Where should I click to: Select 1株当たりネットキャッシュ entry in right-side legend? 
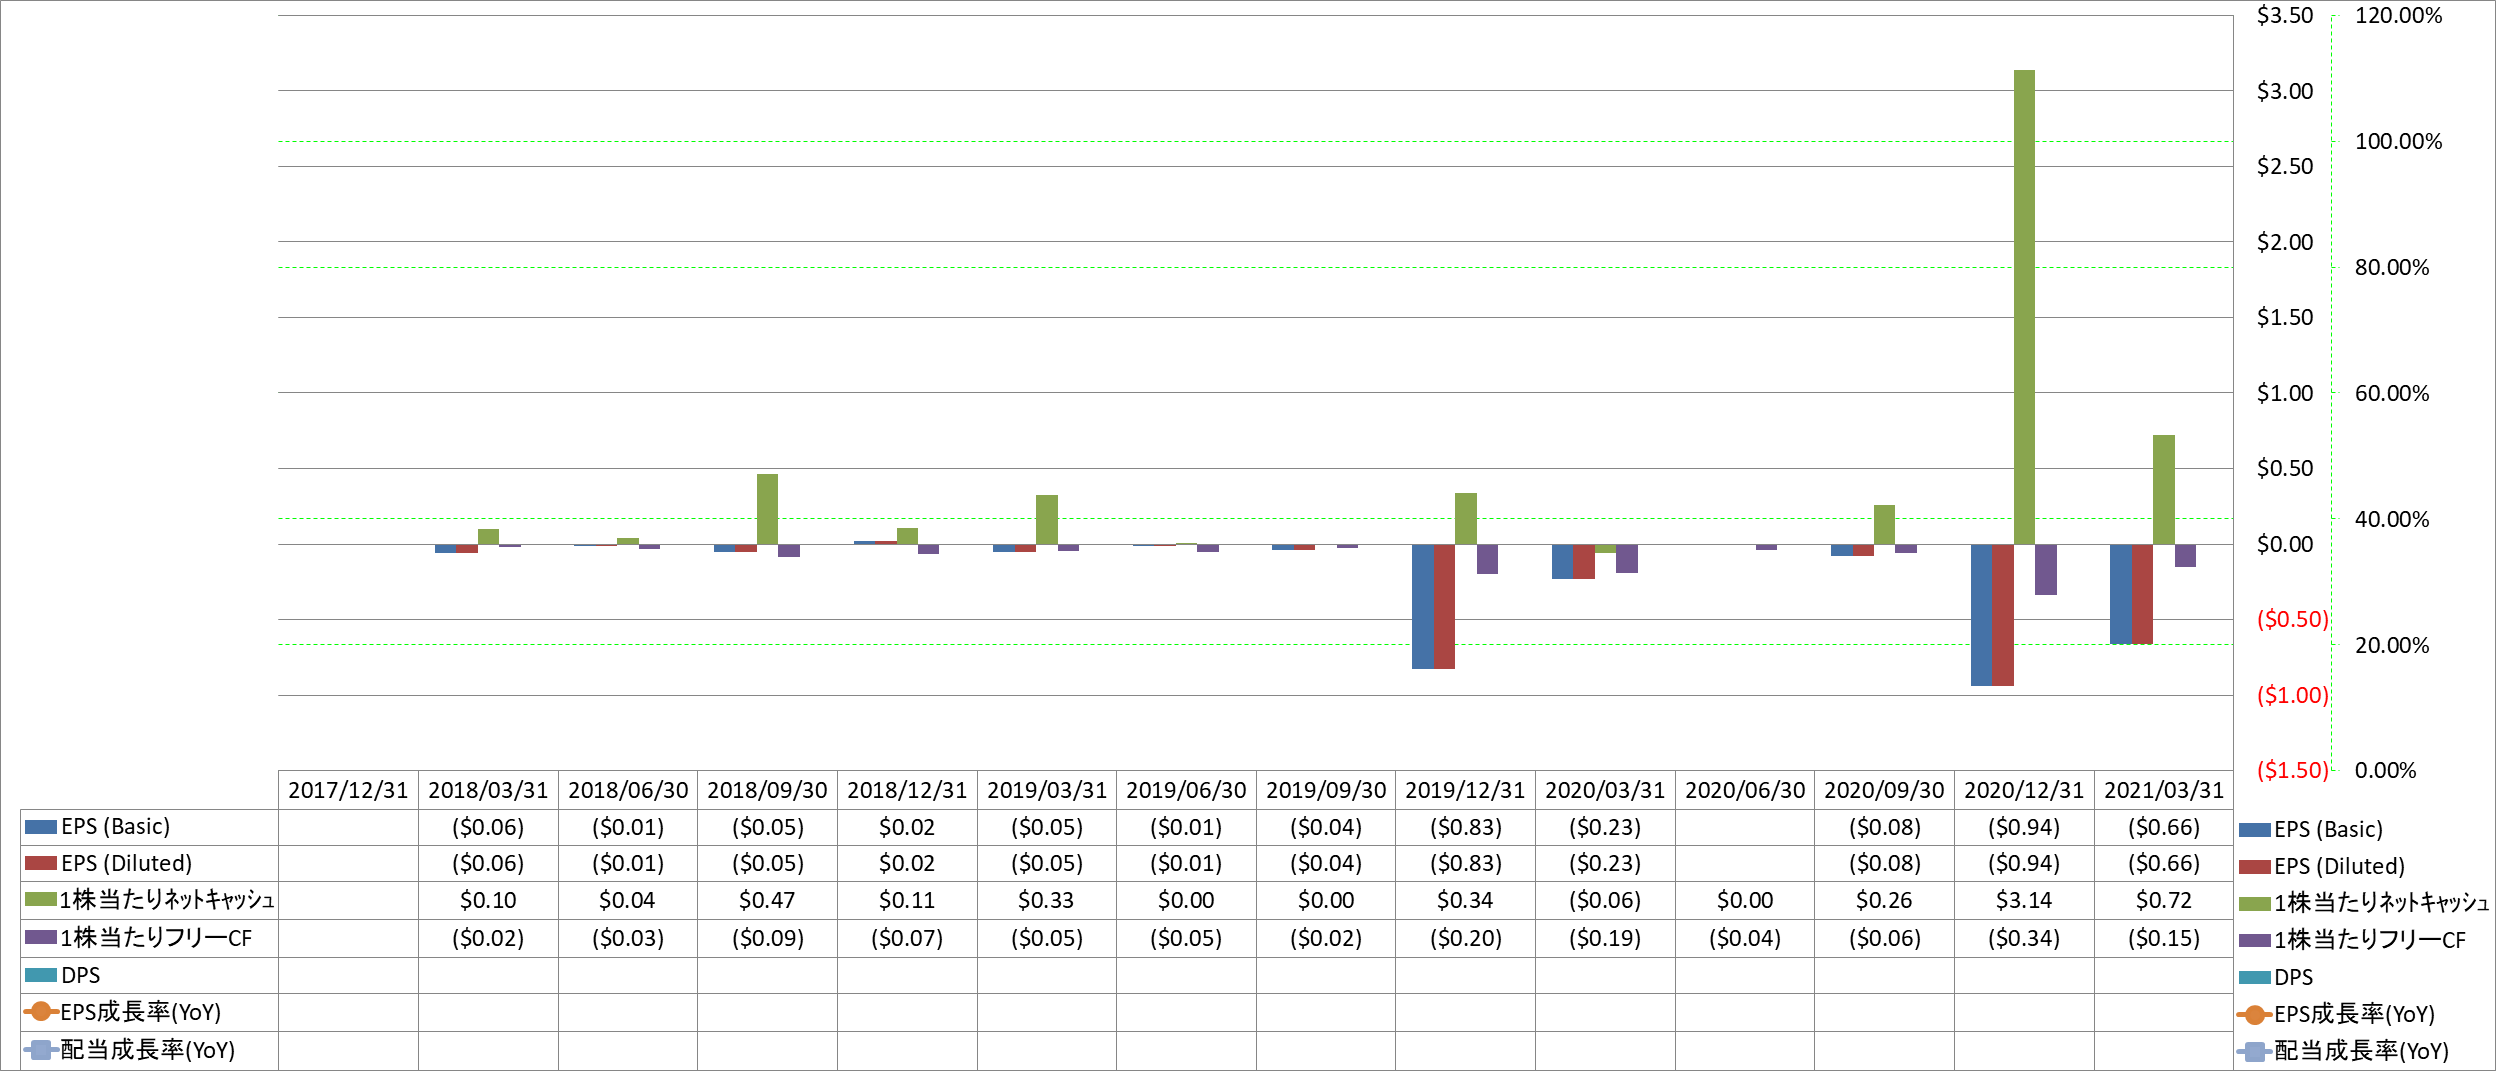2364,904
